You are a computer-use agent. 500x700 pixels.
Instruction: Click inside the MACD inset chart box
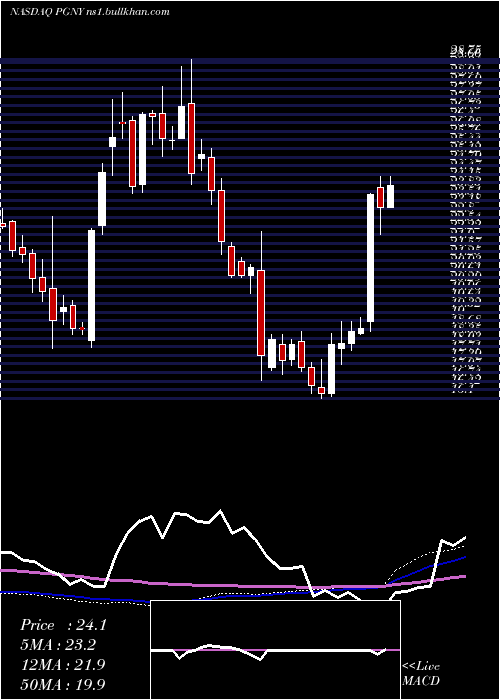(x=275, y=650)
